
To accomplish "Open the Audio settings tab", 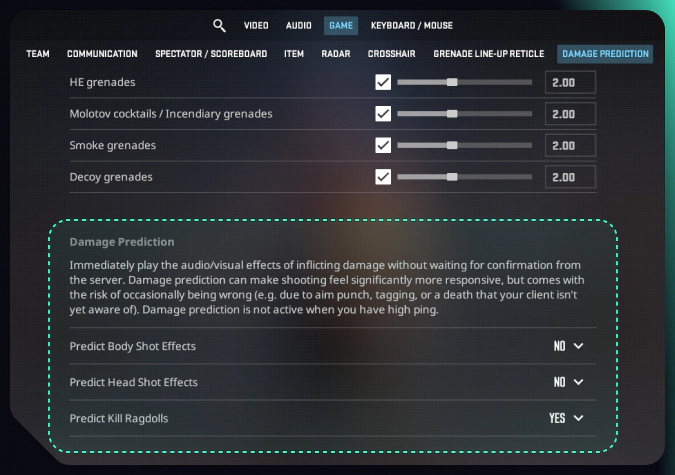I will [298, 26].
